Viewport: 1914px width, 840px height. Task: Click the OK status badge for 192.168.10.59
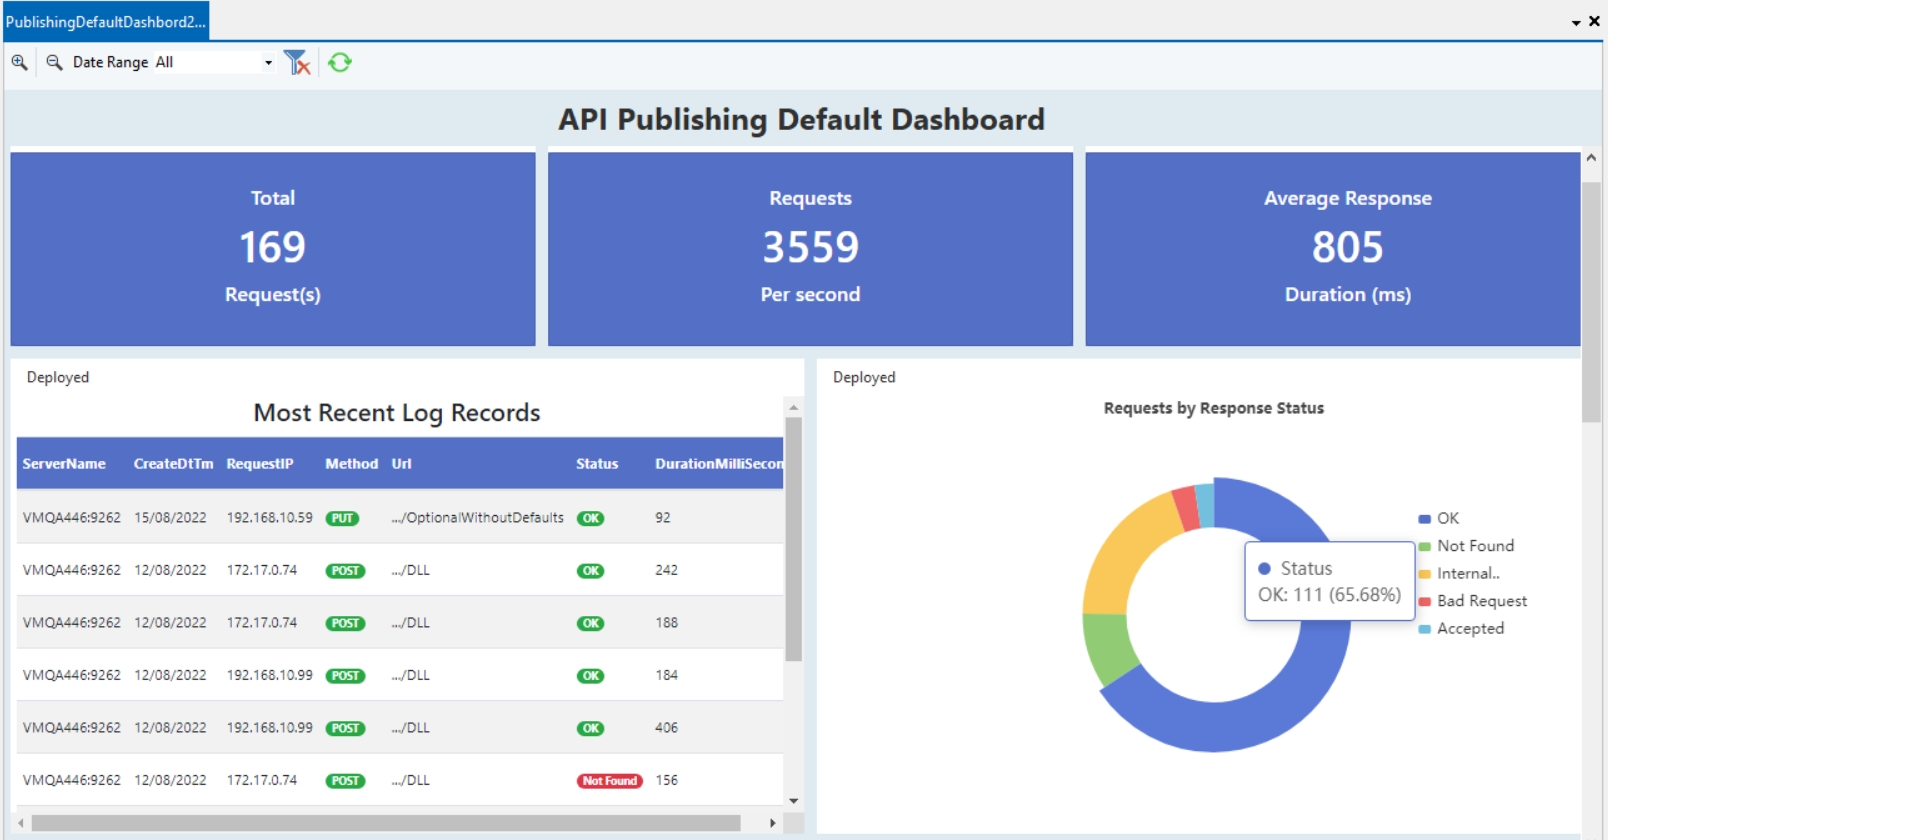[591, 518]
